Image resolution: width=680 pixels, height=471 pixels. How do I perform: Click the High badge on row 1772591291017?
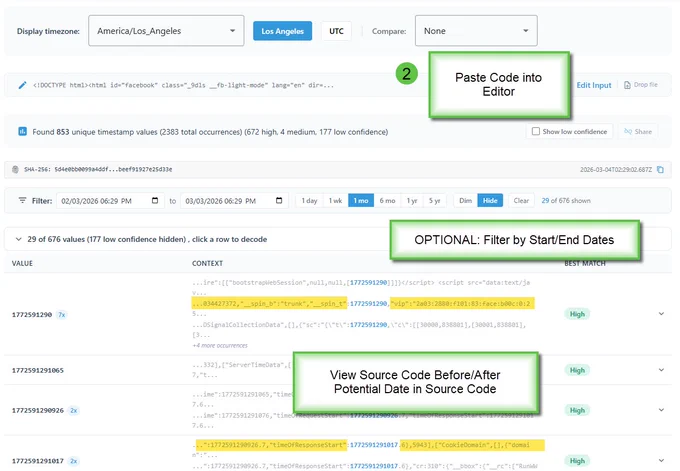click(577, 461)
